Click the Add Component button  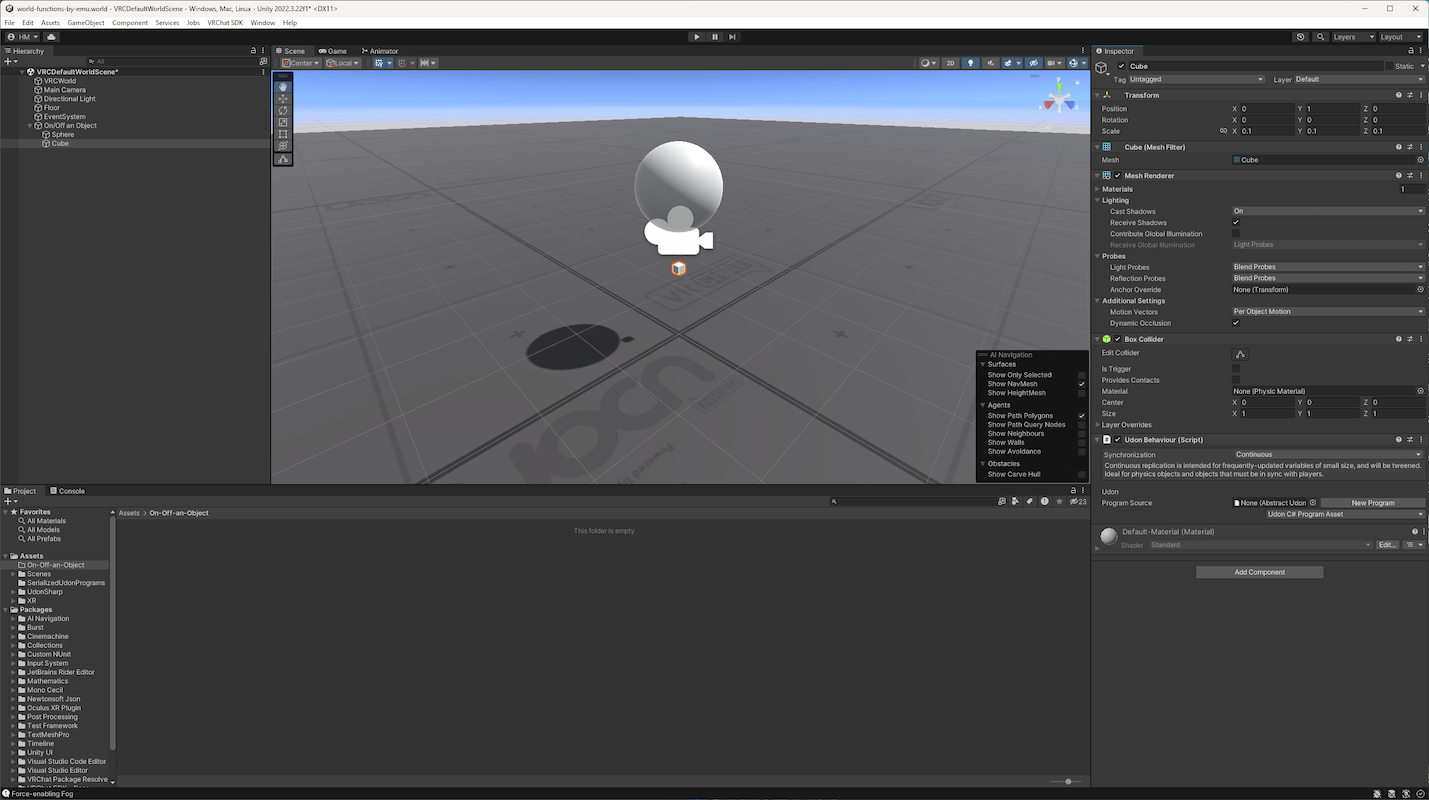coord(1259,572)
